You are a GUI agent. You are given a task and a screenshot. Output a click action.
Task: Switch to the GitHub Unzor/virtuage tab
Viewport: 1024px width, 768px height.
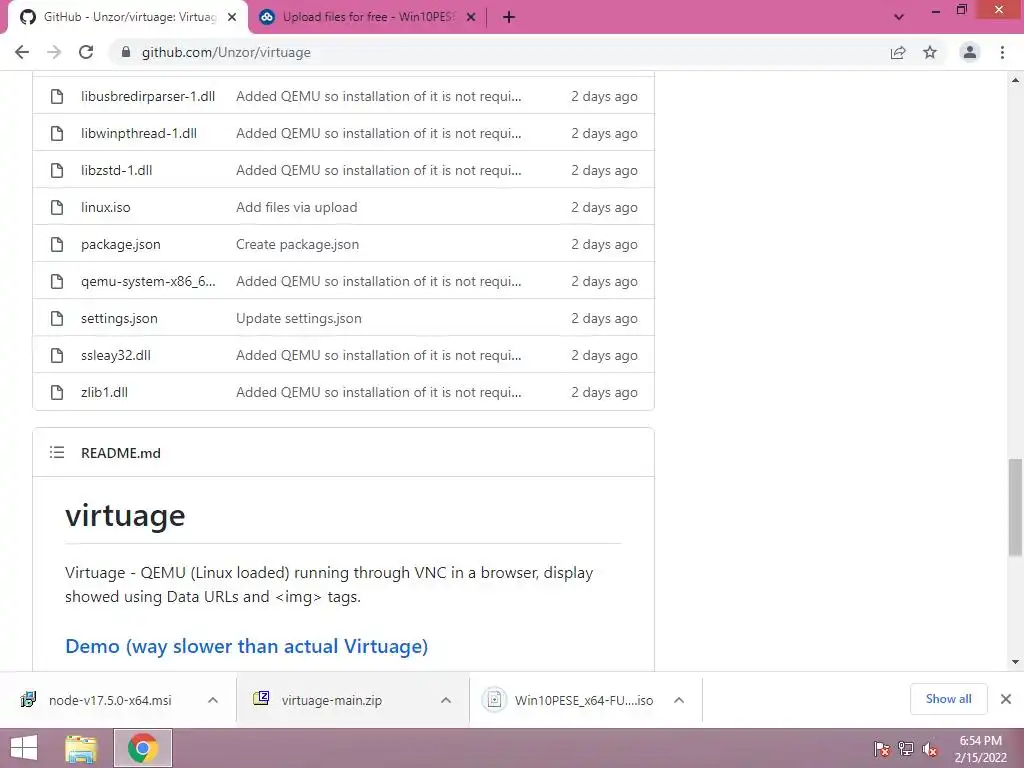point(127,17)
